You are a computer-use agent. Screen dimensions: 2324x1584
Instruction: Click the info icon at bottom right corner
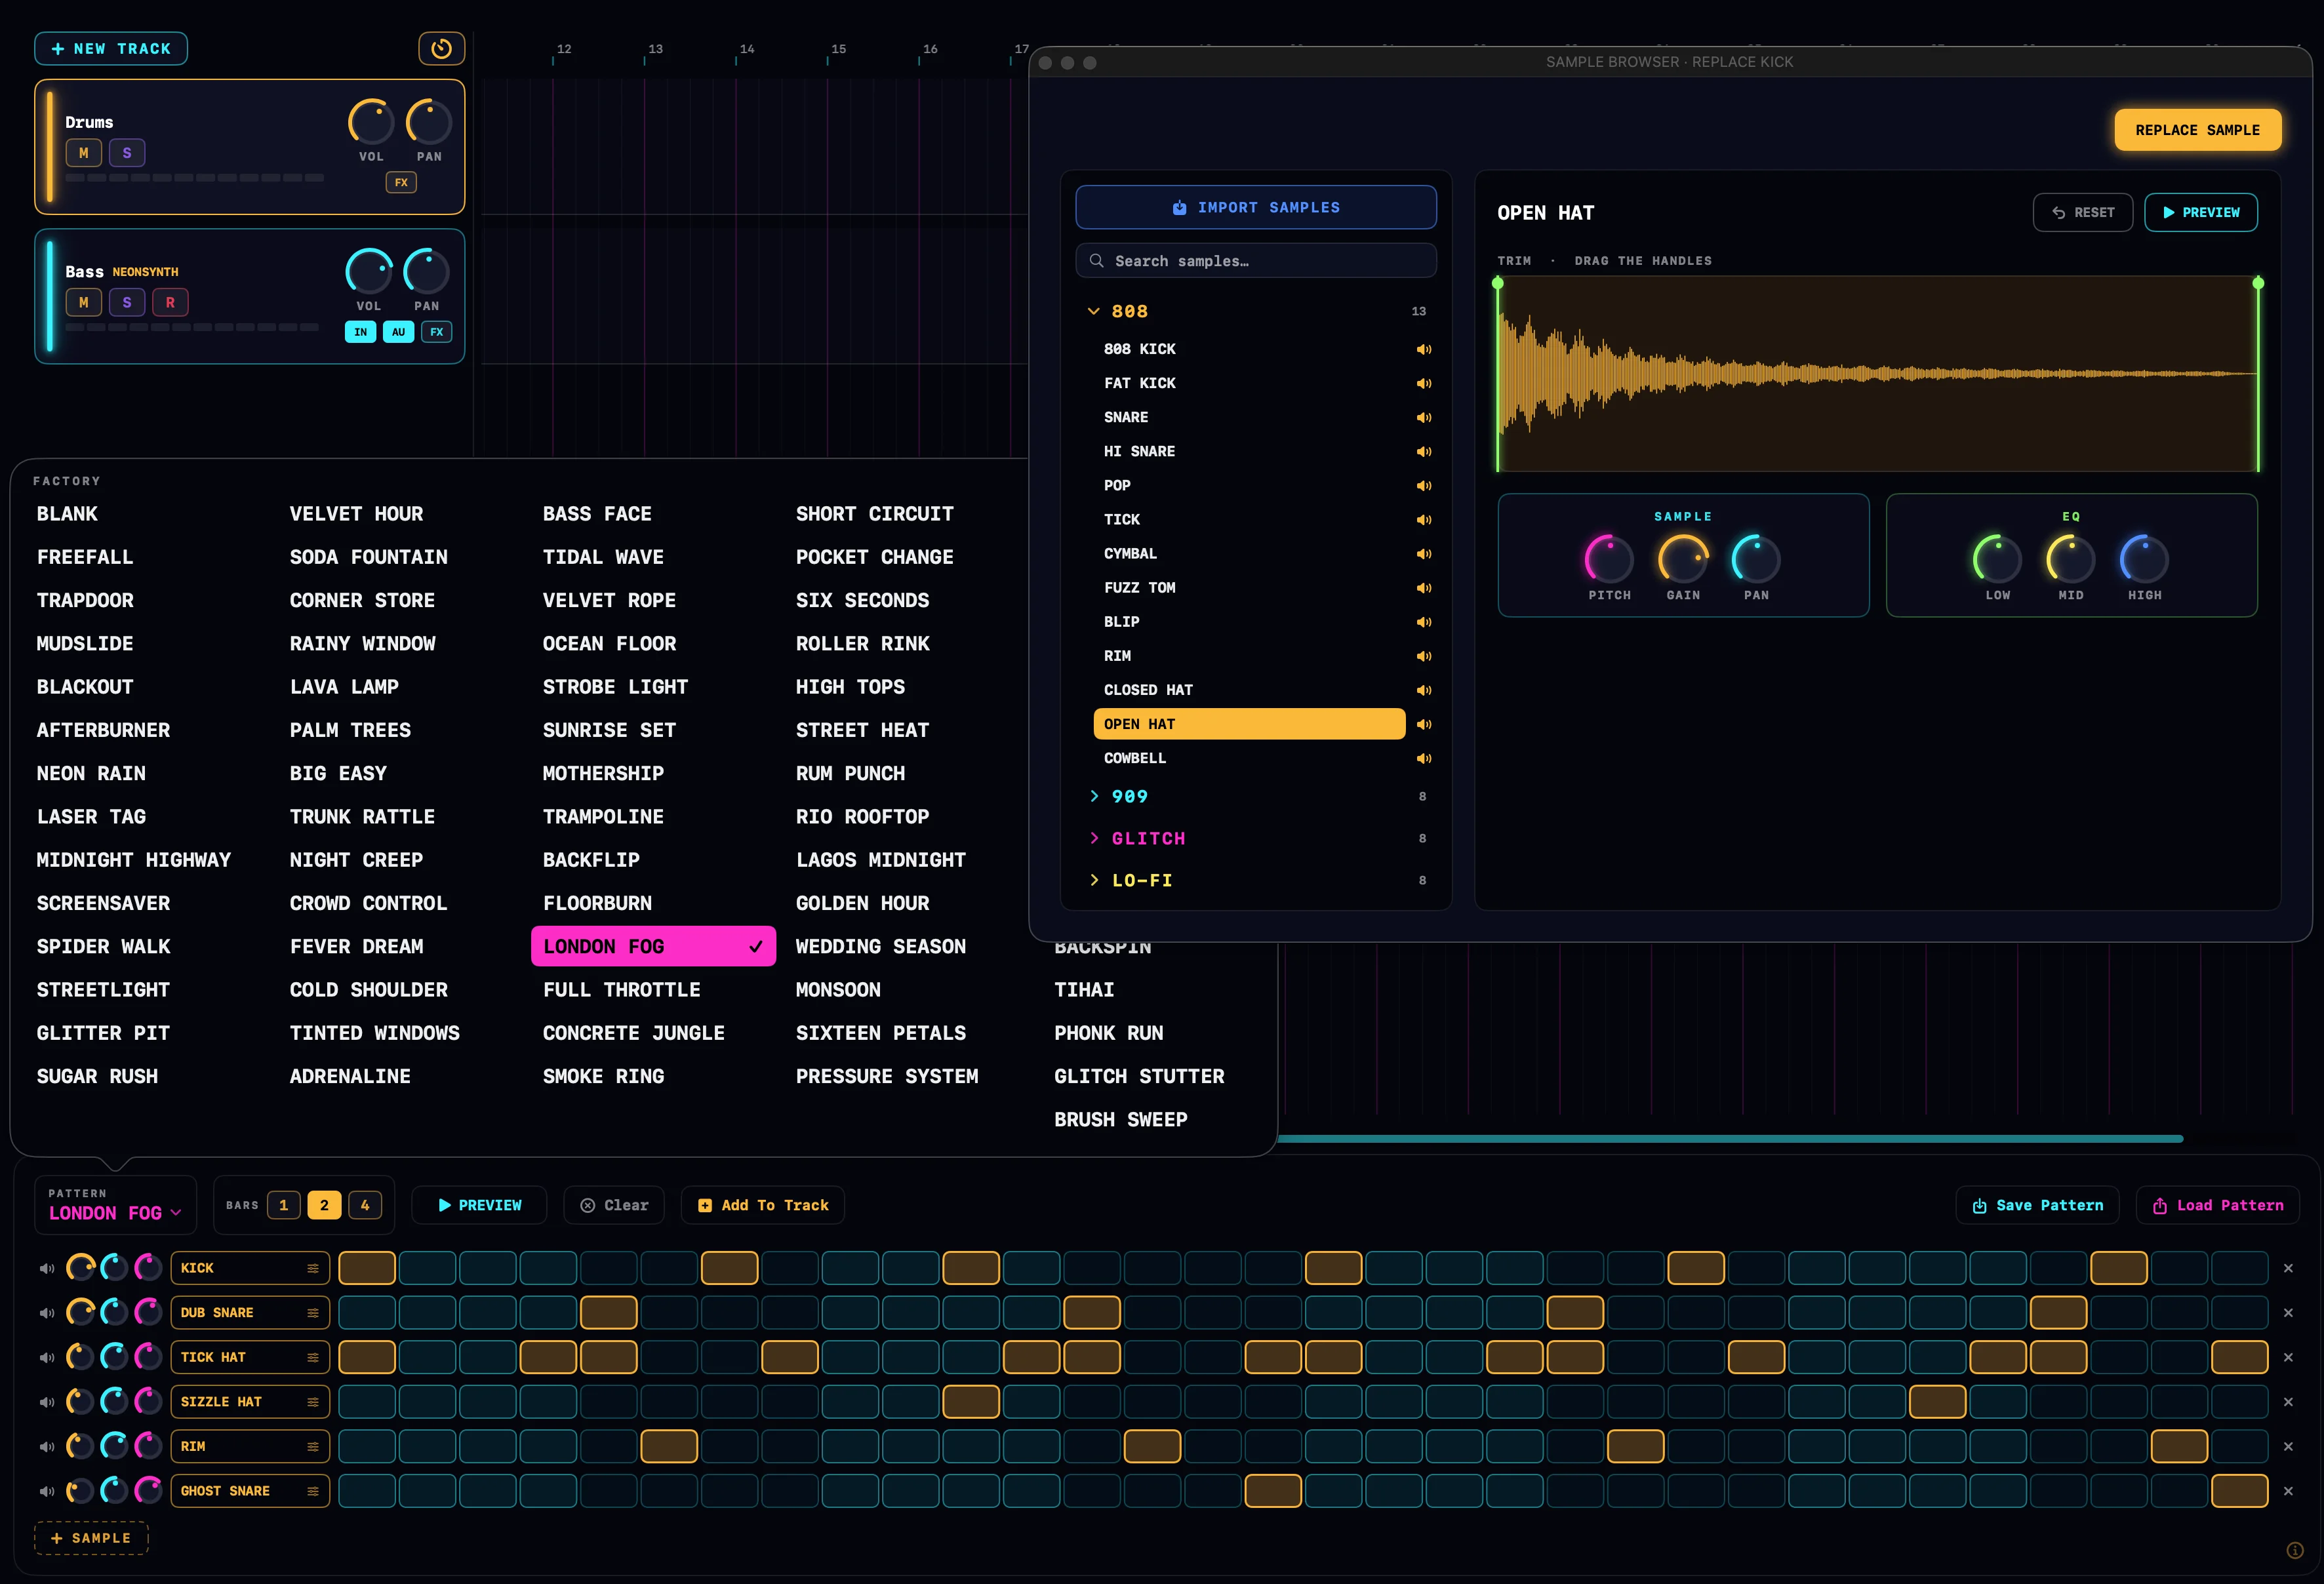tap(2295, 1550)
